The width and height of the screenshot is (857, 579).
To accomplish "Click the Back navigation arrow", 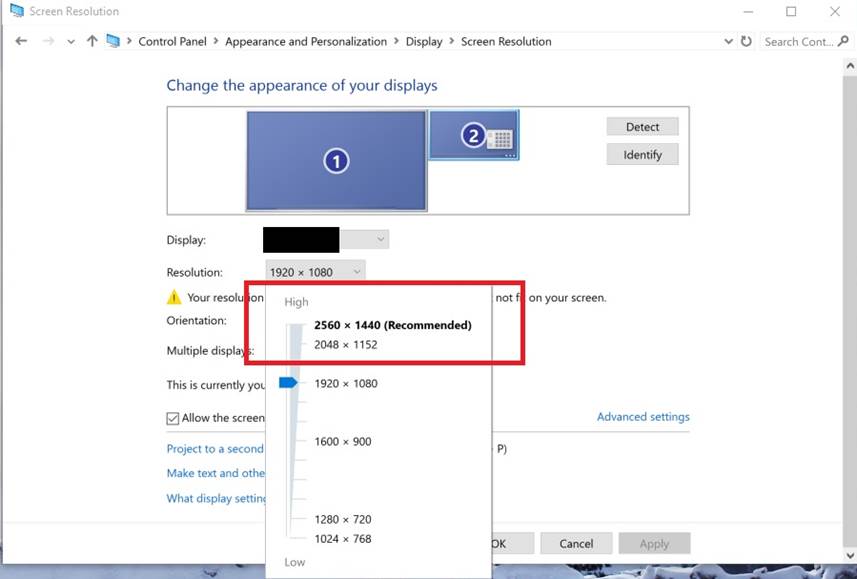I will click(21, 41).
